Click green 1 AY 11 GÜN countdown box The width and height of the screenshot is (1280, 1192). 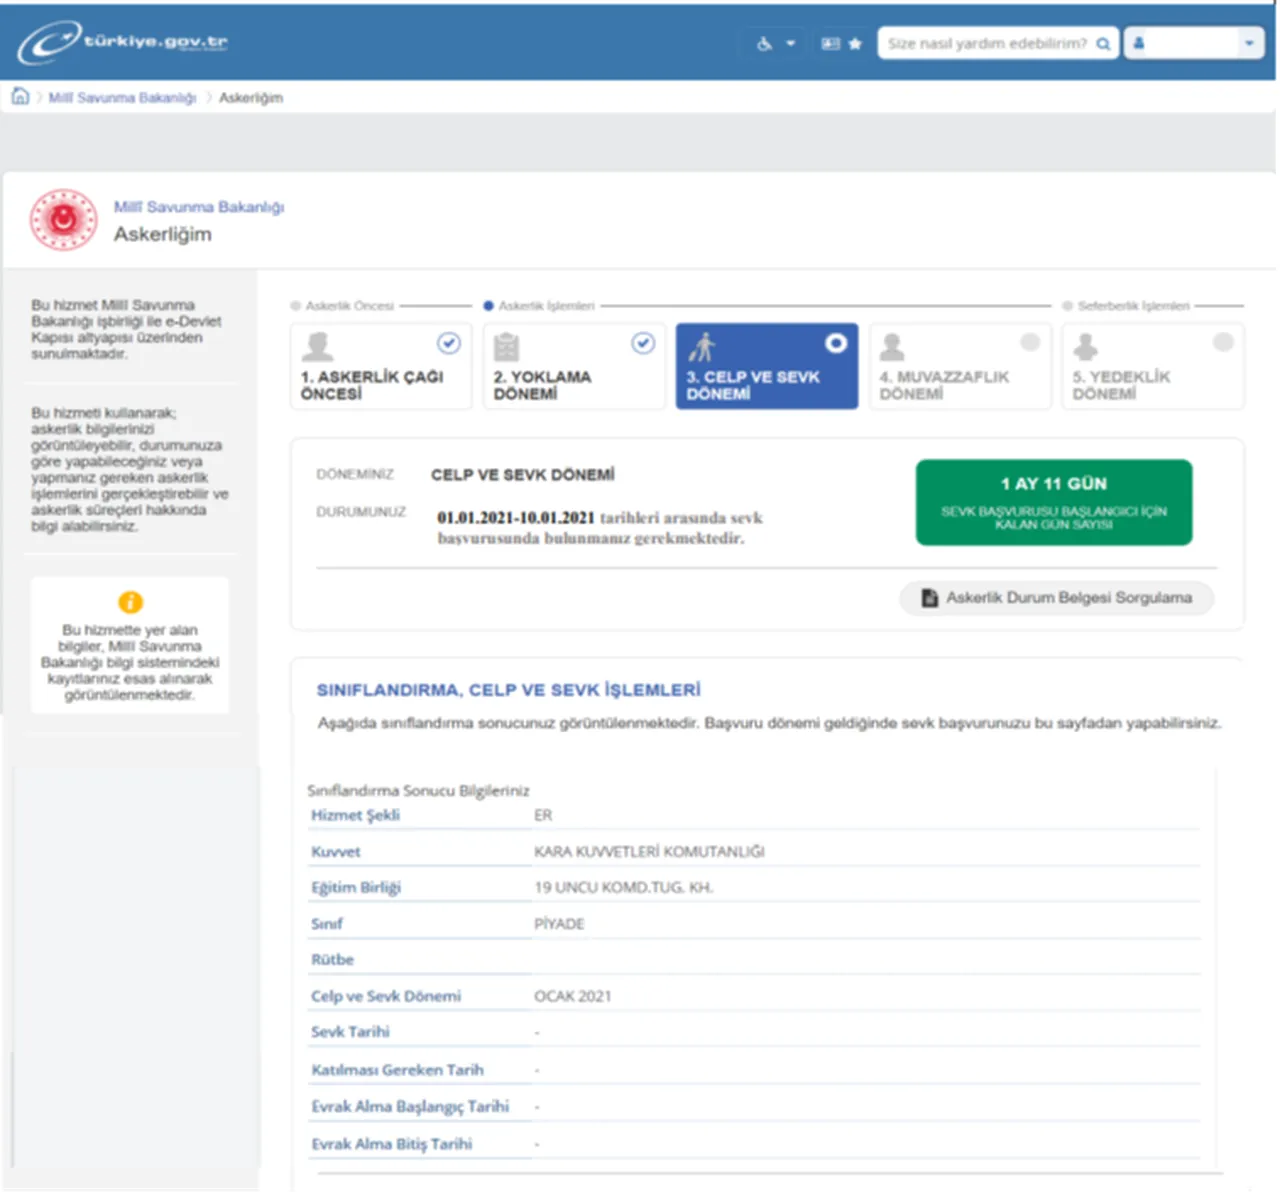click(x=1053, y=502)
